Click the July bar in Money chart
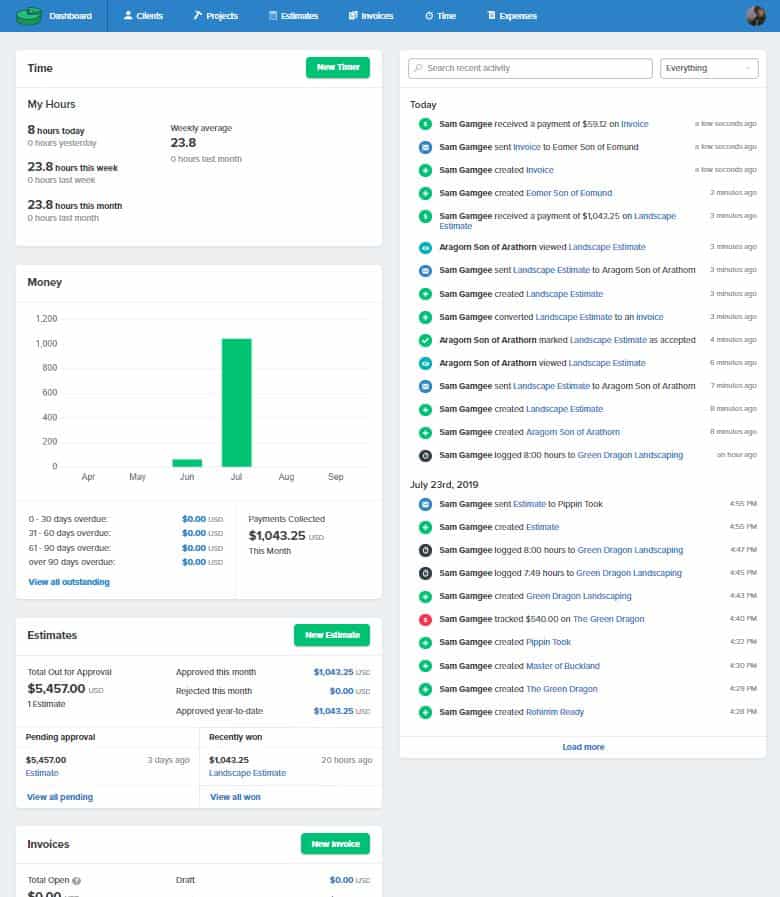The width and height of the screenshot is (780, 897). 237,403
